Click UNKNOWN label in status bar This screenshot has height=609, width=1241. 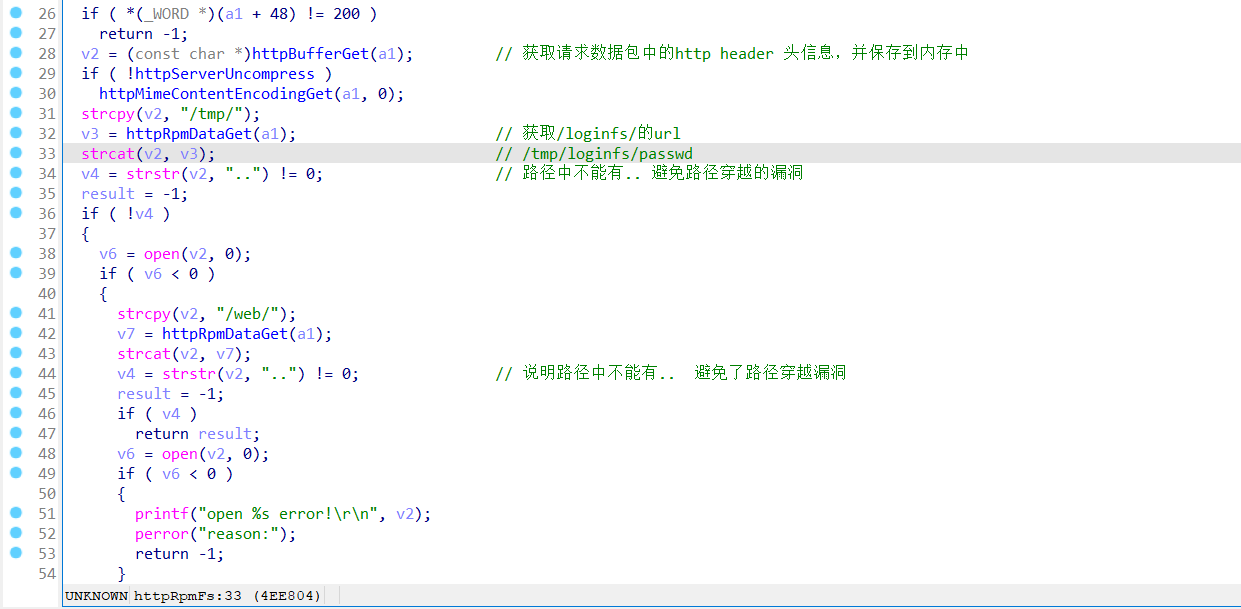coord(96,596)
